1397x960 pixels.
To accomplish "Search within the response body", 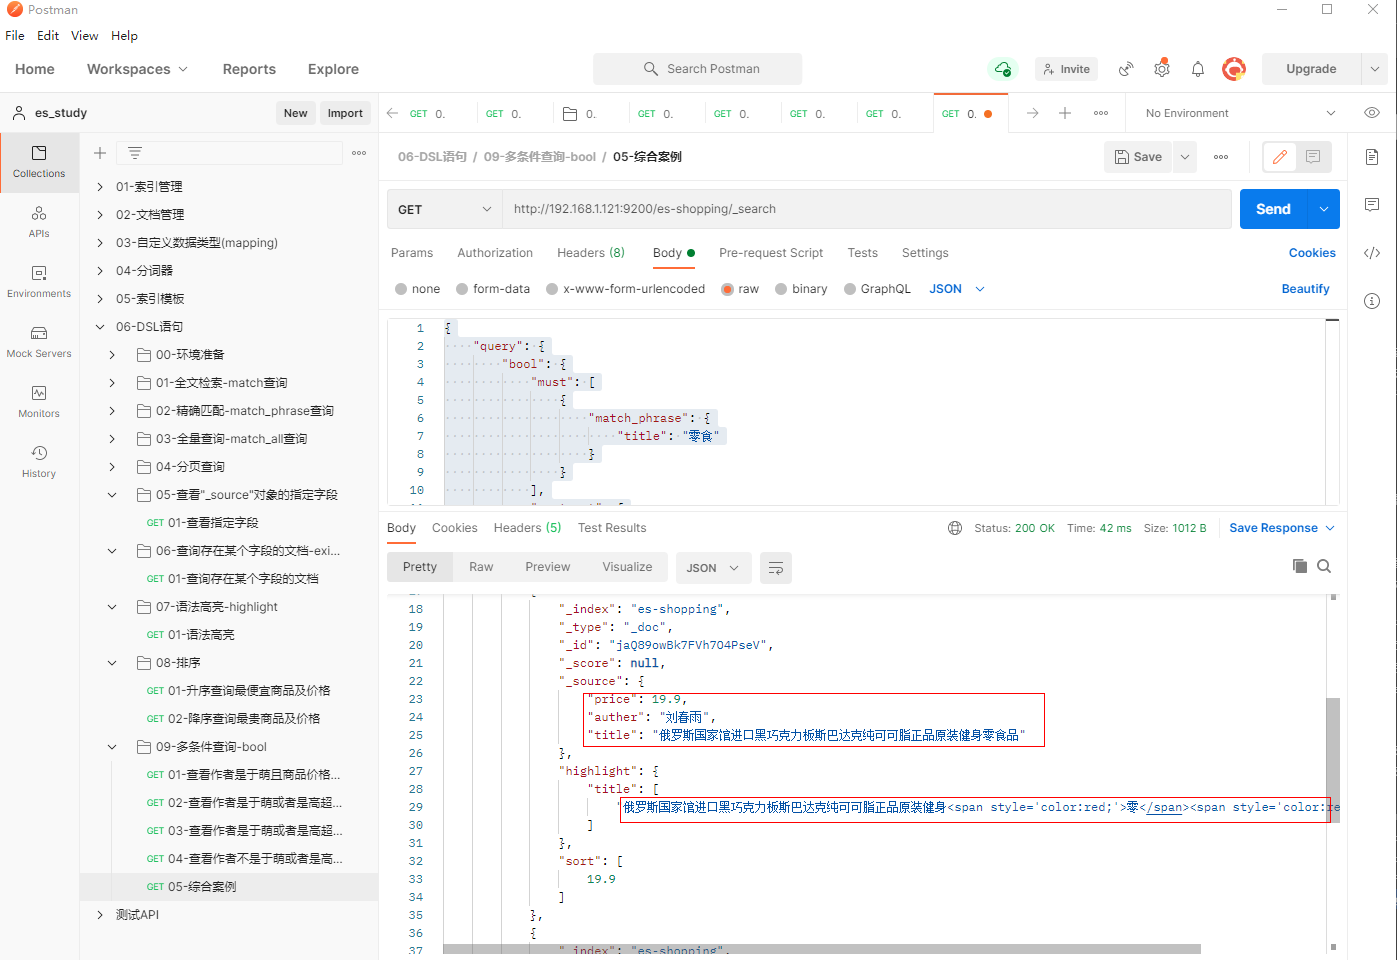I will coord(1324,566).
